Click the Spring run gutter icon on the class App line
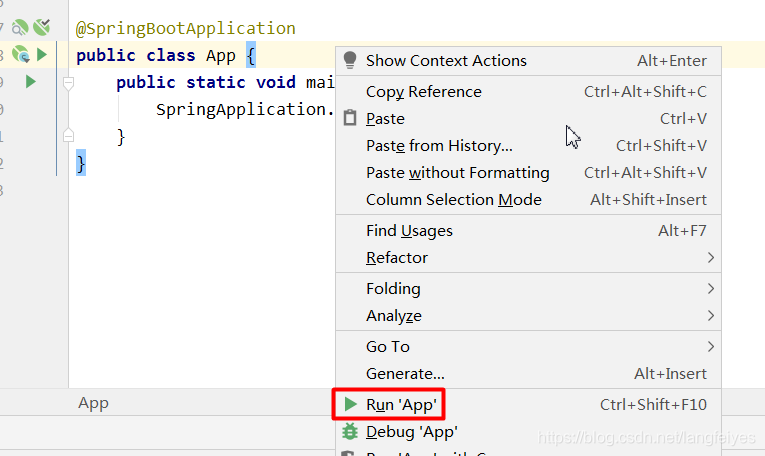Screen dimensions: 765x456 tap(21, 54)
